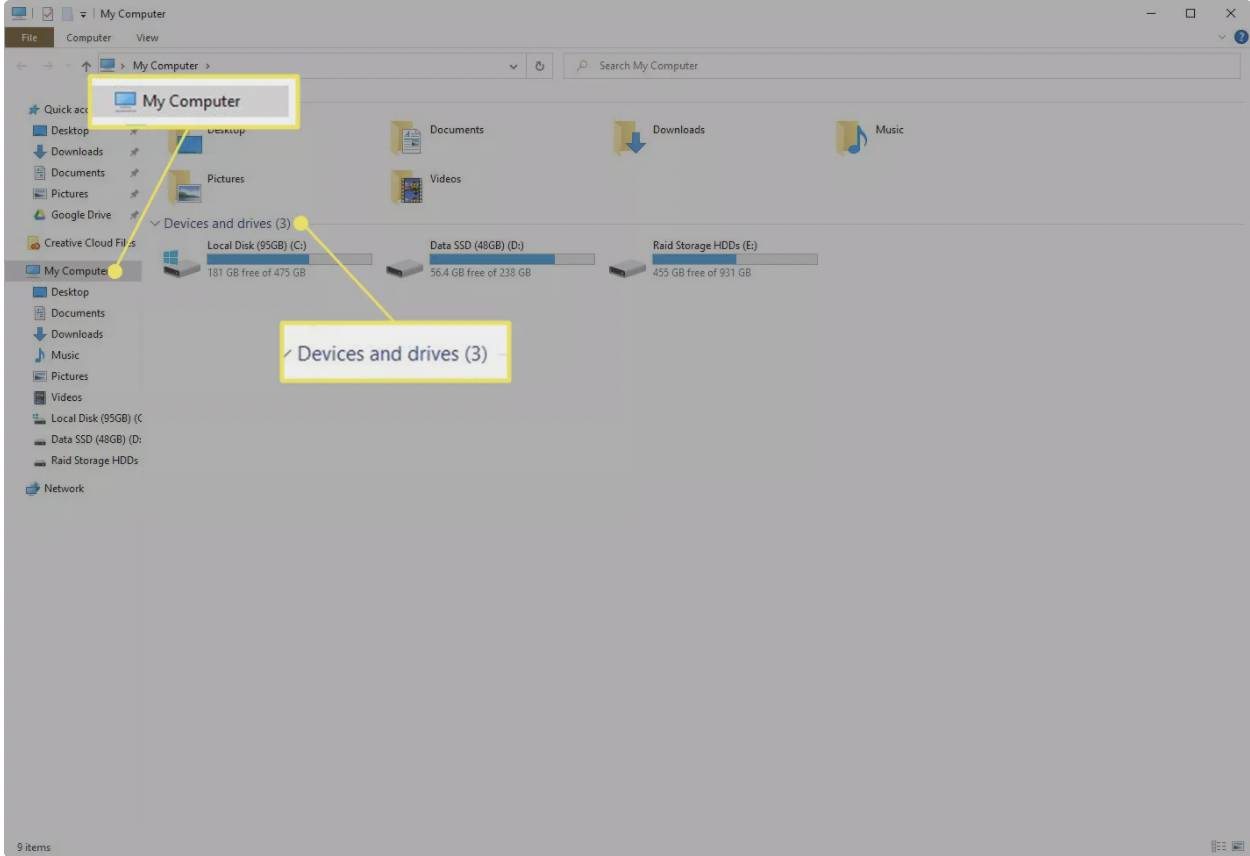Select Google Drive in Quick access
Viewport: 1250px width, 856px height.
tap(81, 215)
